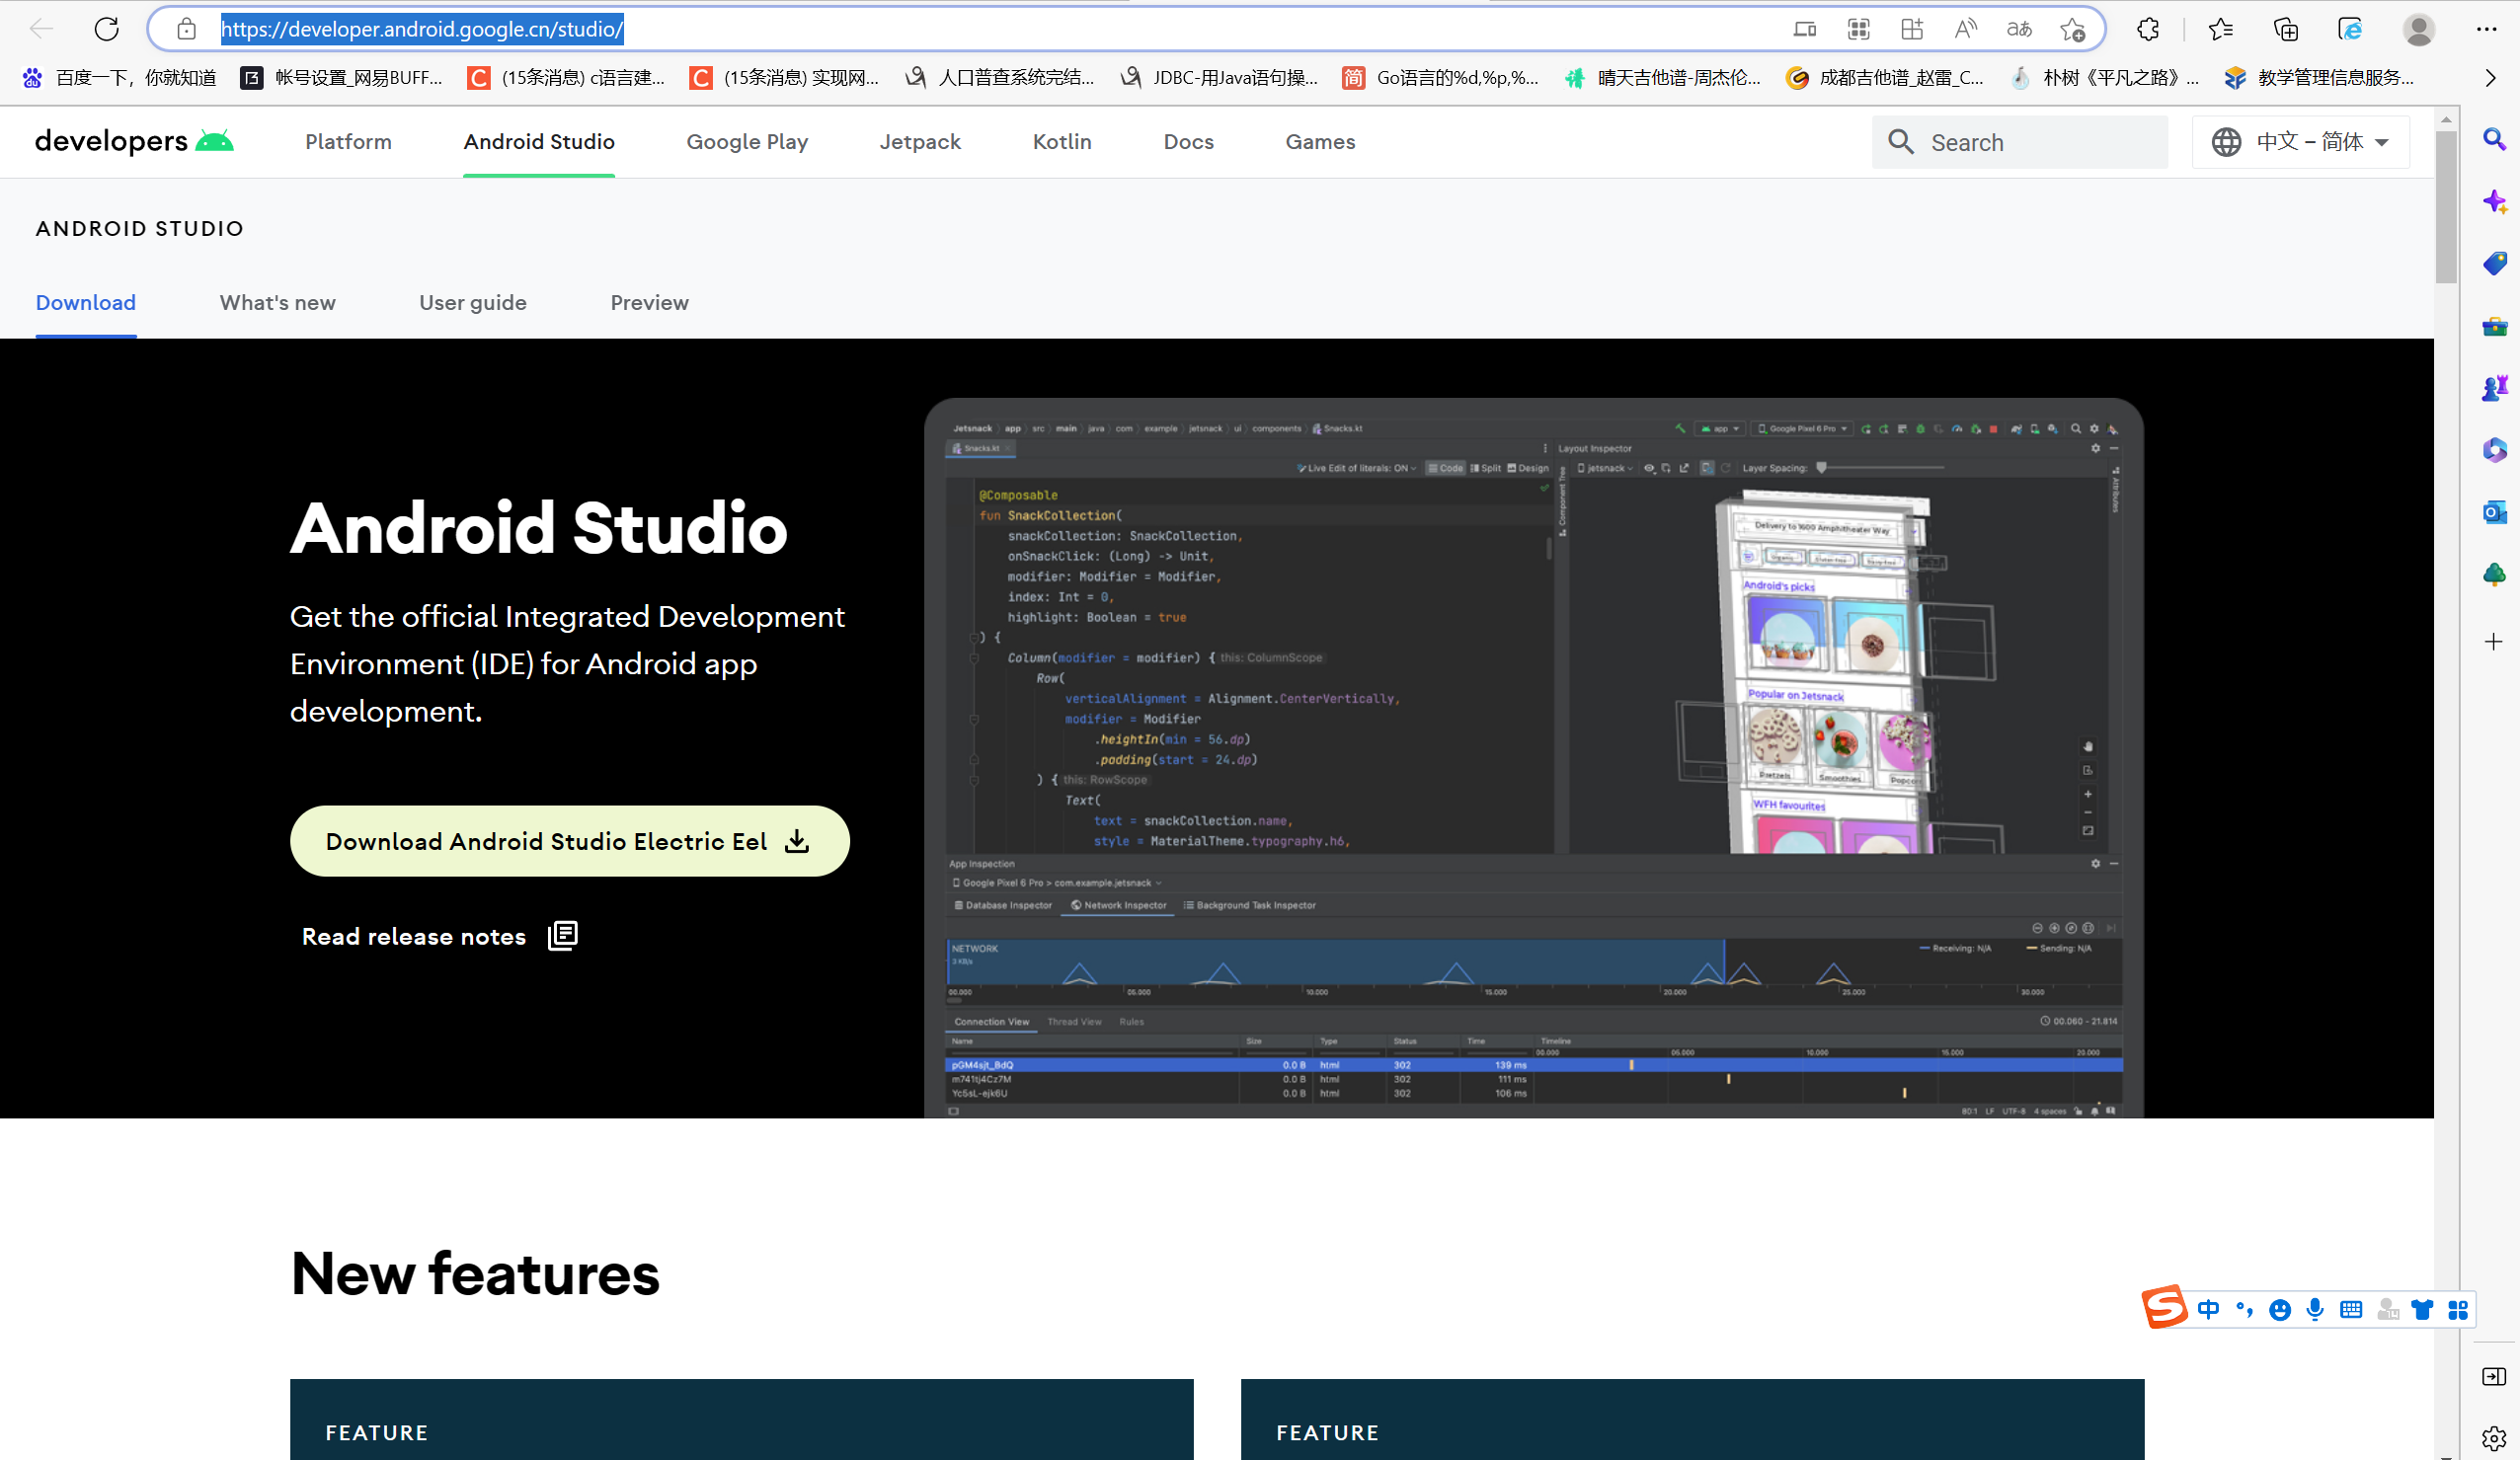Screen dimensions: 2520x1460
Task: Expand the language selector 中文 – 简体 dropdown
Action: (x=2300, y=142)
